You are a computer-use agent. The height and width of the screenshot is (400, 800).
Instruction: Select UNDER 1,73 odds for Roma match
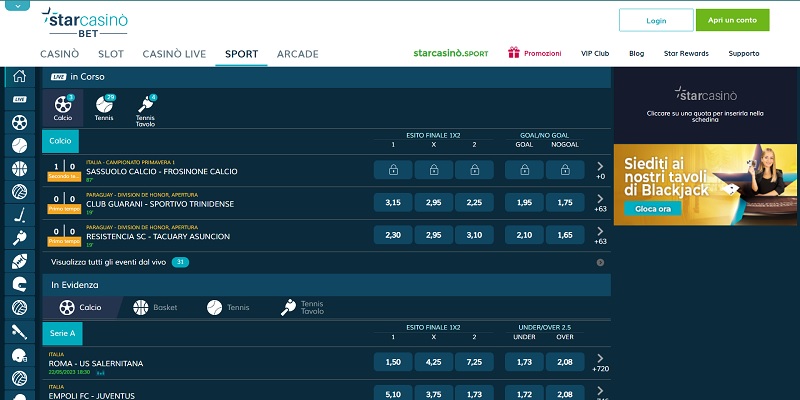[x=524, y=361]
